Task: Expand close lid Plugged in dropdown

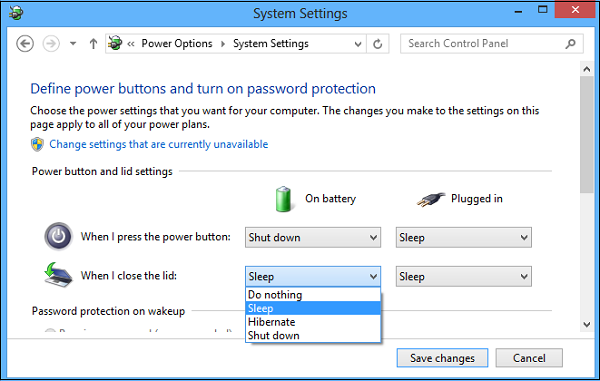Action: pyautogui.click(x=463, y=277)
